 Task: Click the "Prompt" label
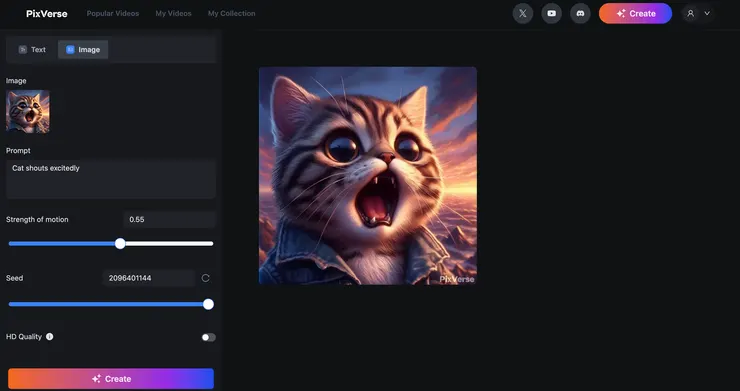pyautogui.click(x=18, y=151)
